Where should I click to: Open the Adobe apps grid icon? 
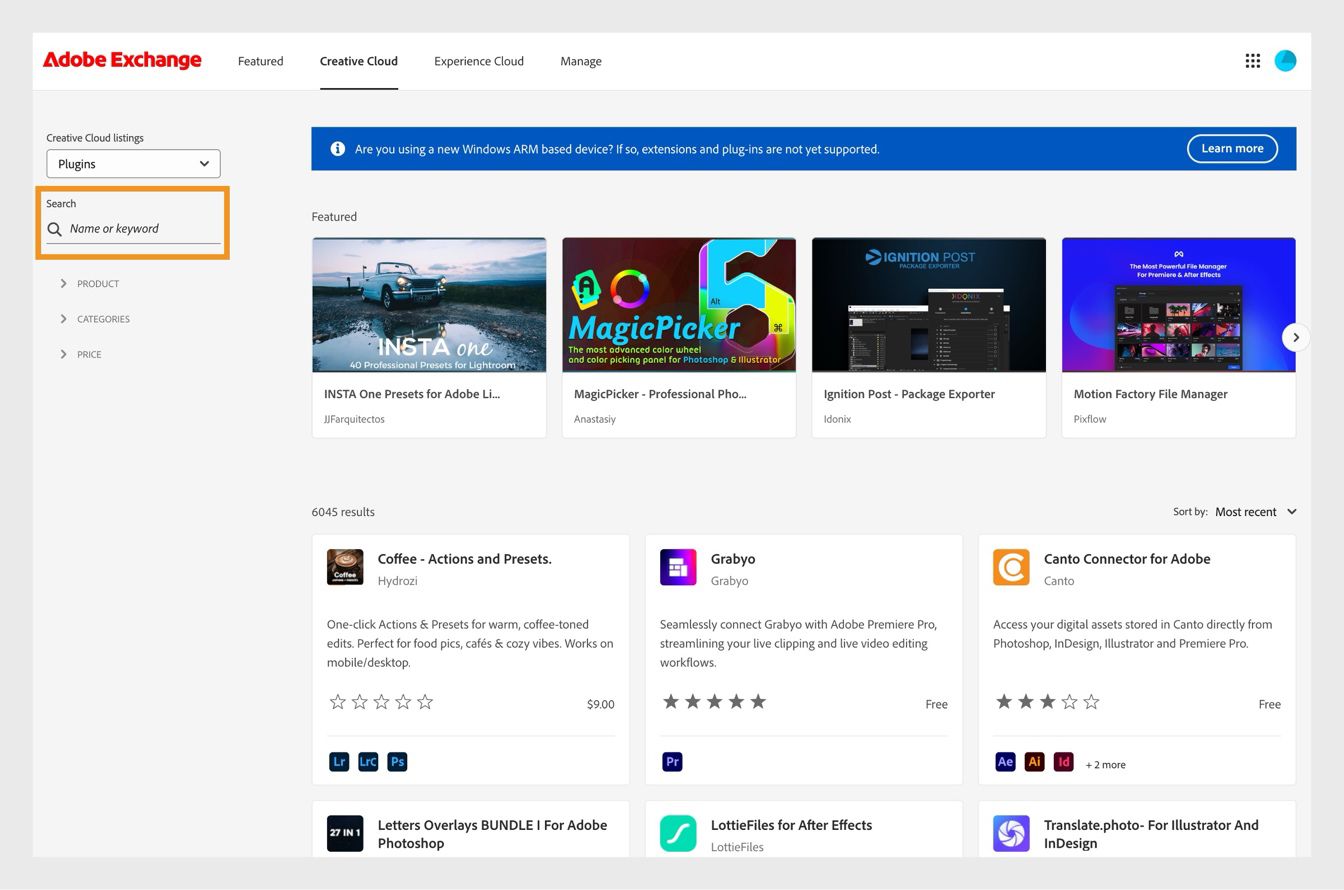(x=1252, y=60)
